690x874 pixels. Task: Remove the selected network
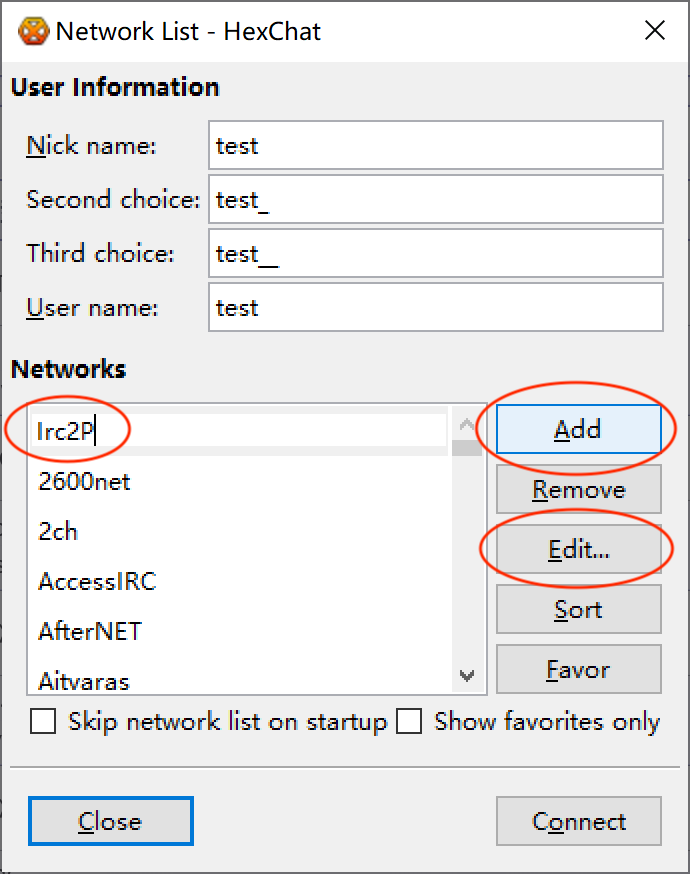coord(578,489)
